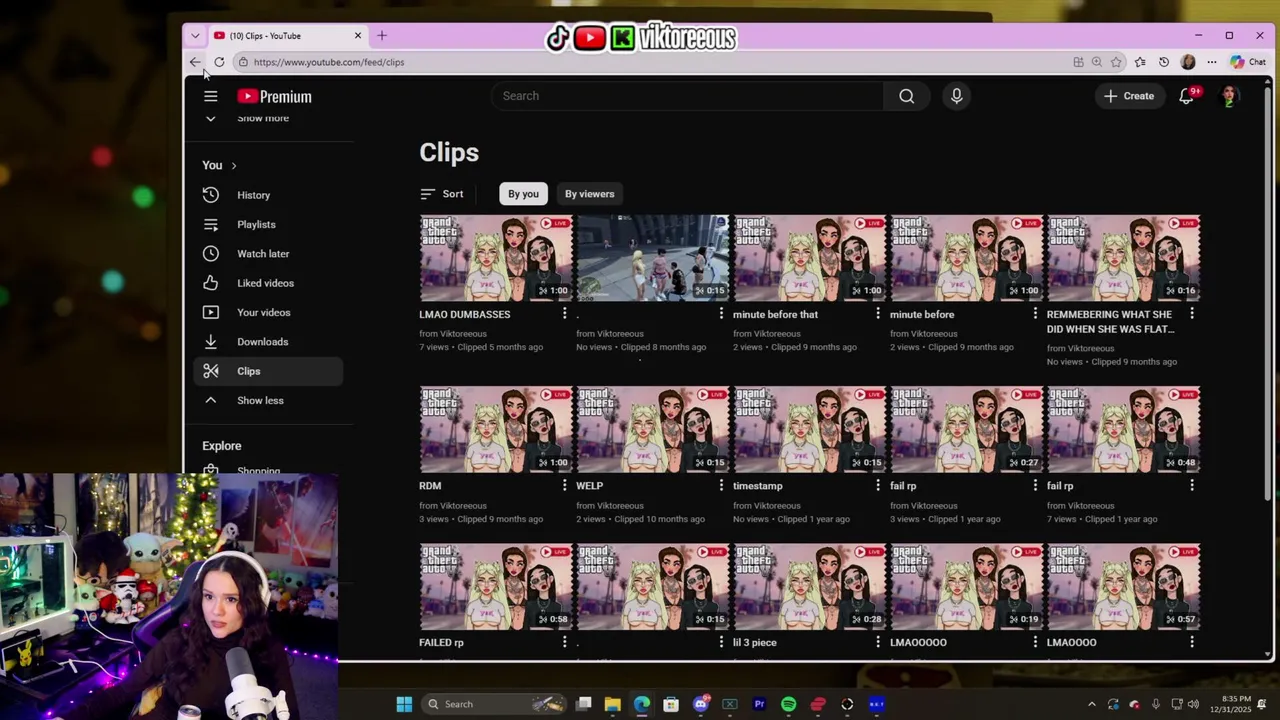Open YouTube notifications bell

1187,96
